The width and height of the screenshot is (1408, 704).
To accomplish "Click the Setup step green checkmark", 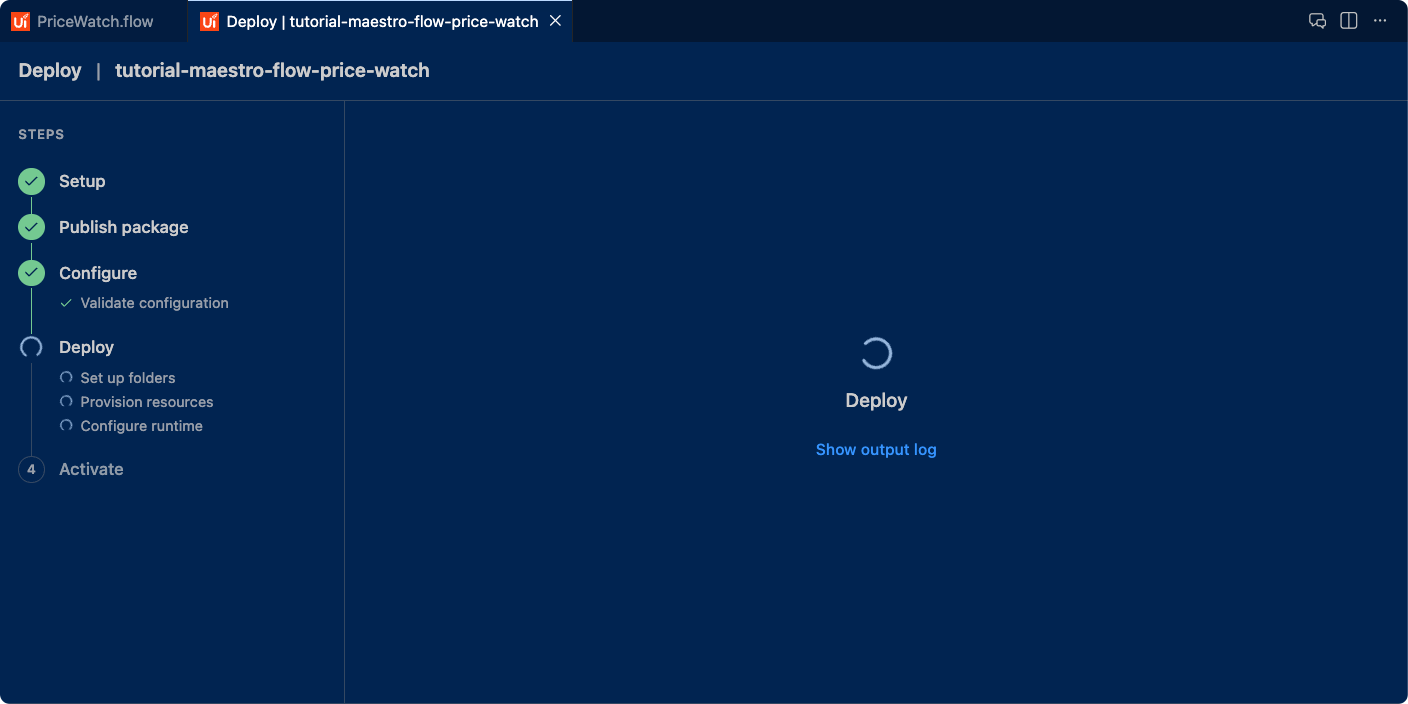I will [x=31, y=181].
